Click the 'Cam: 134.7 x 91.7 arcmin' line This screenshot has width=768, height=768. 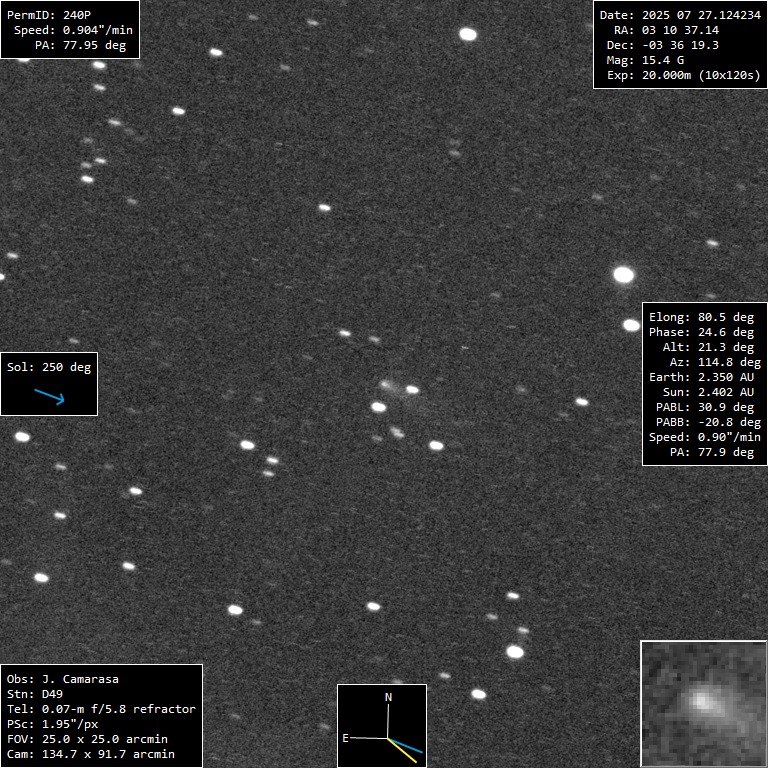pyautogui.click(x=91, y=754)
